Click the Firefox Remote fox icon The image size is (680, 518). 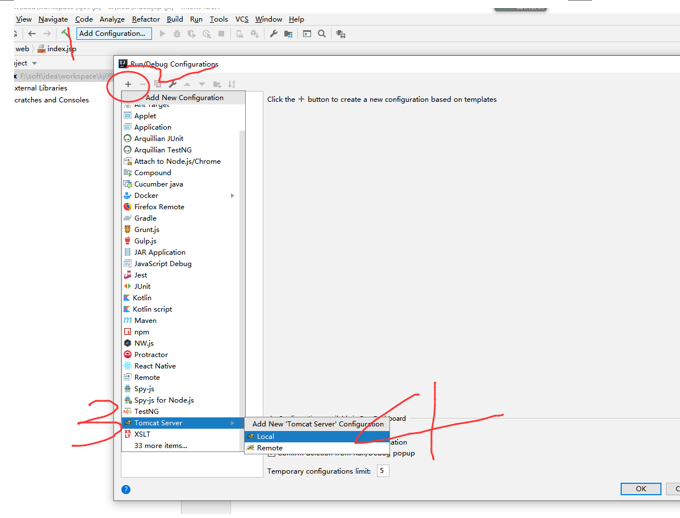[x=128, y=207]
